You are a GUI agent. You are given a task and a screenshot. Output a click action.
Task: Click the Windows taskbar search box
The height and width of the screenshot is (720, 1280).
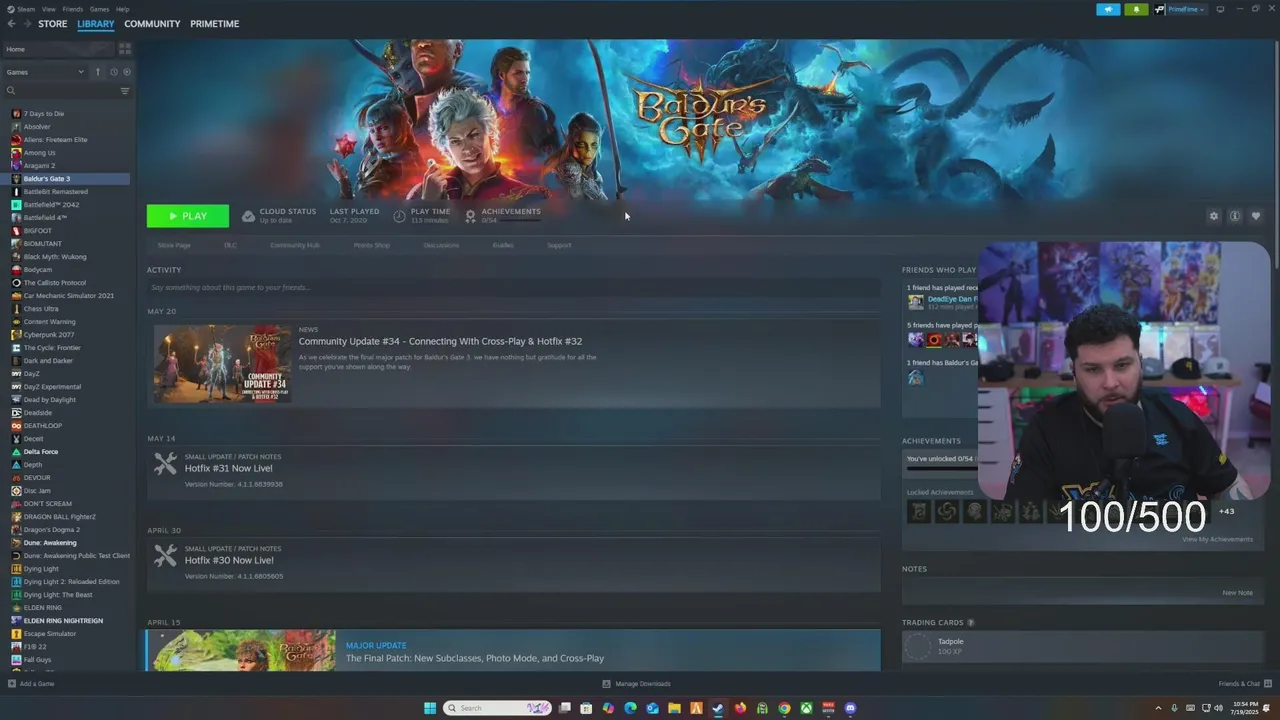(497, 708)
